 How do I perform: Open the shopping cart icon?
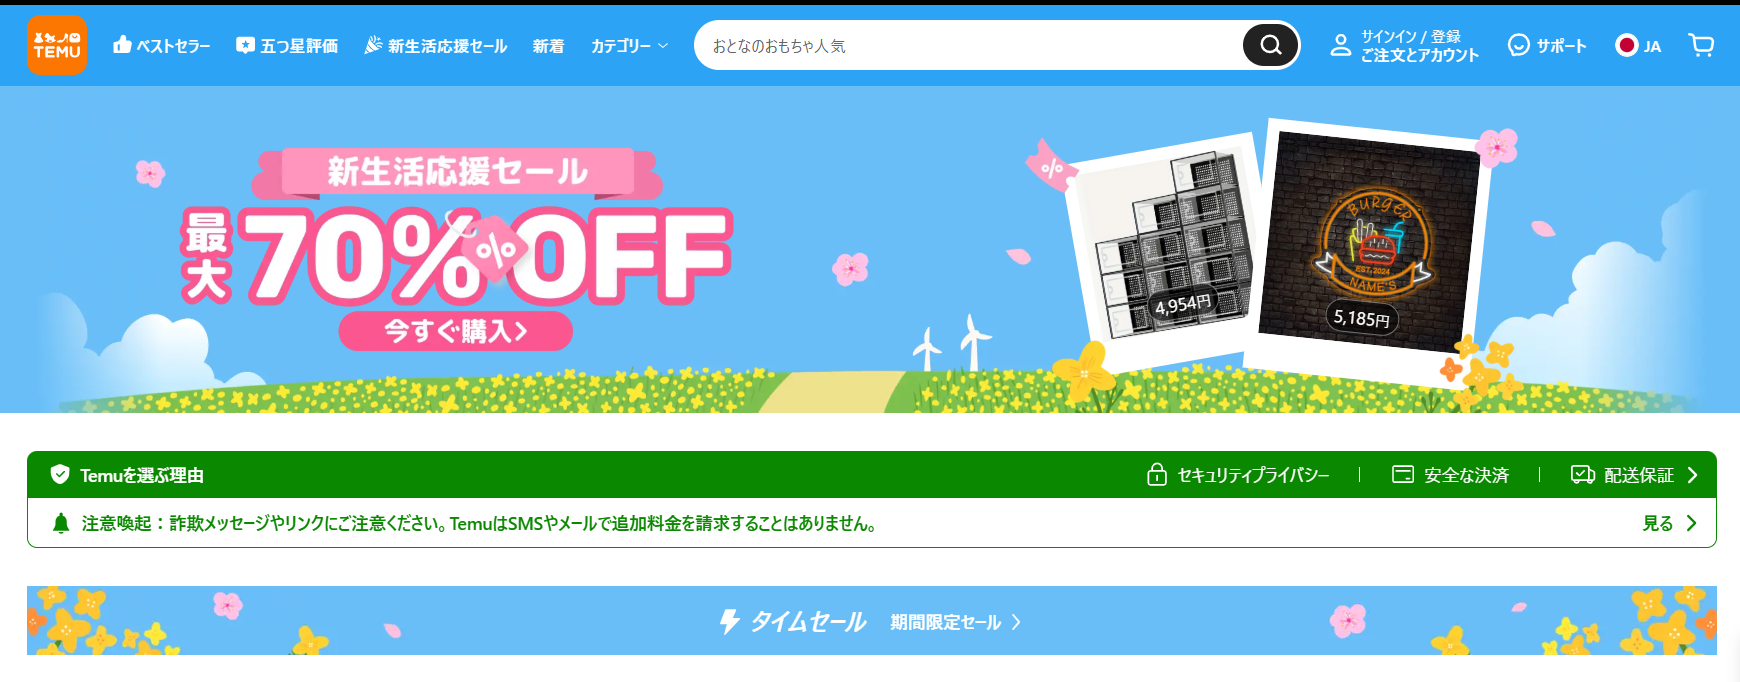point(1701,45)
